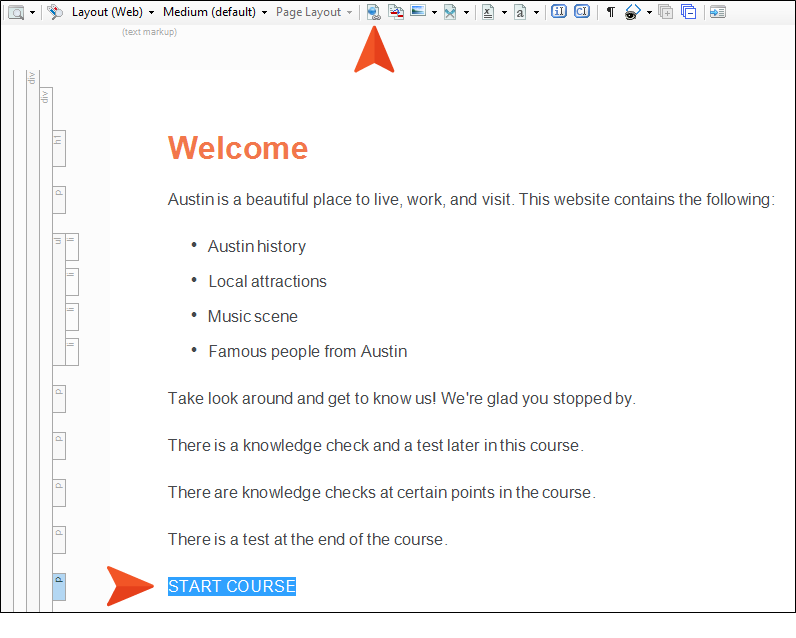Click the highlighted START COURSE text
796x638 pixels.
tap(232, 586)
